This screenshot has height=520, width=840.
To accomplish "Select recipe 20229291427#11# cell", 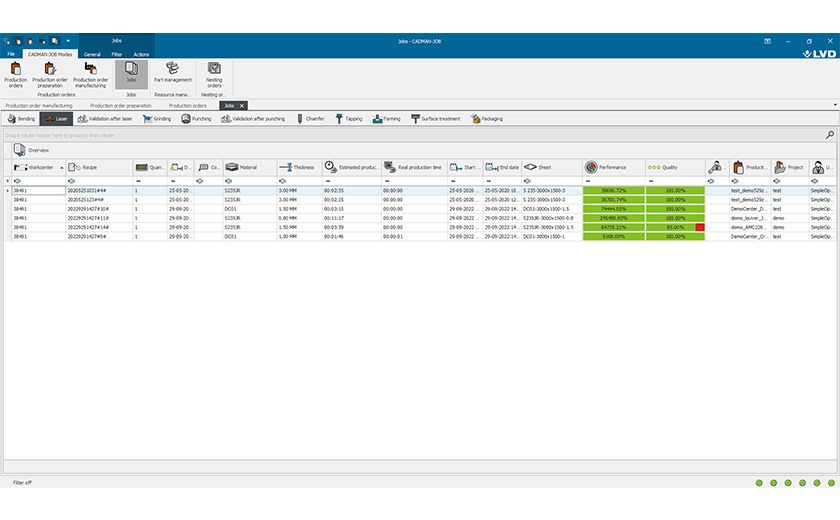I will (99, 218).
